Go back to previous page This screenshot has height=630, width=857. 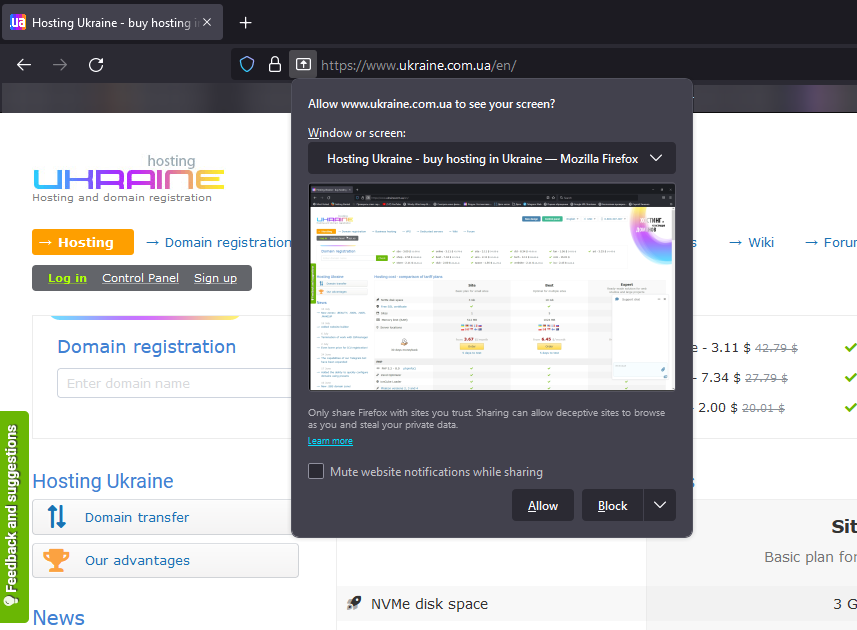[x=24, y=65]
